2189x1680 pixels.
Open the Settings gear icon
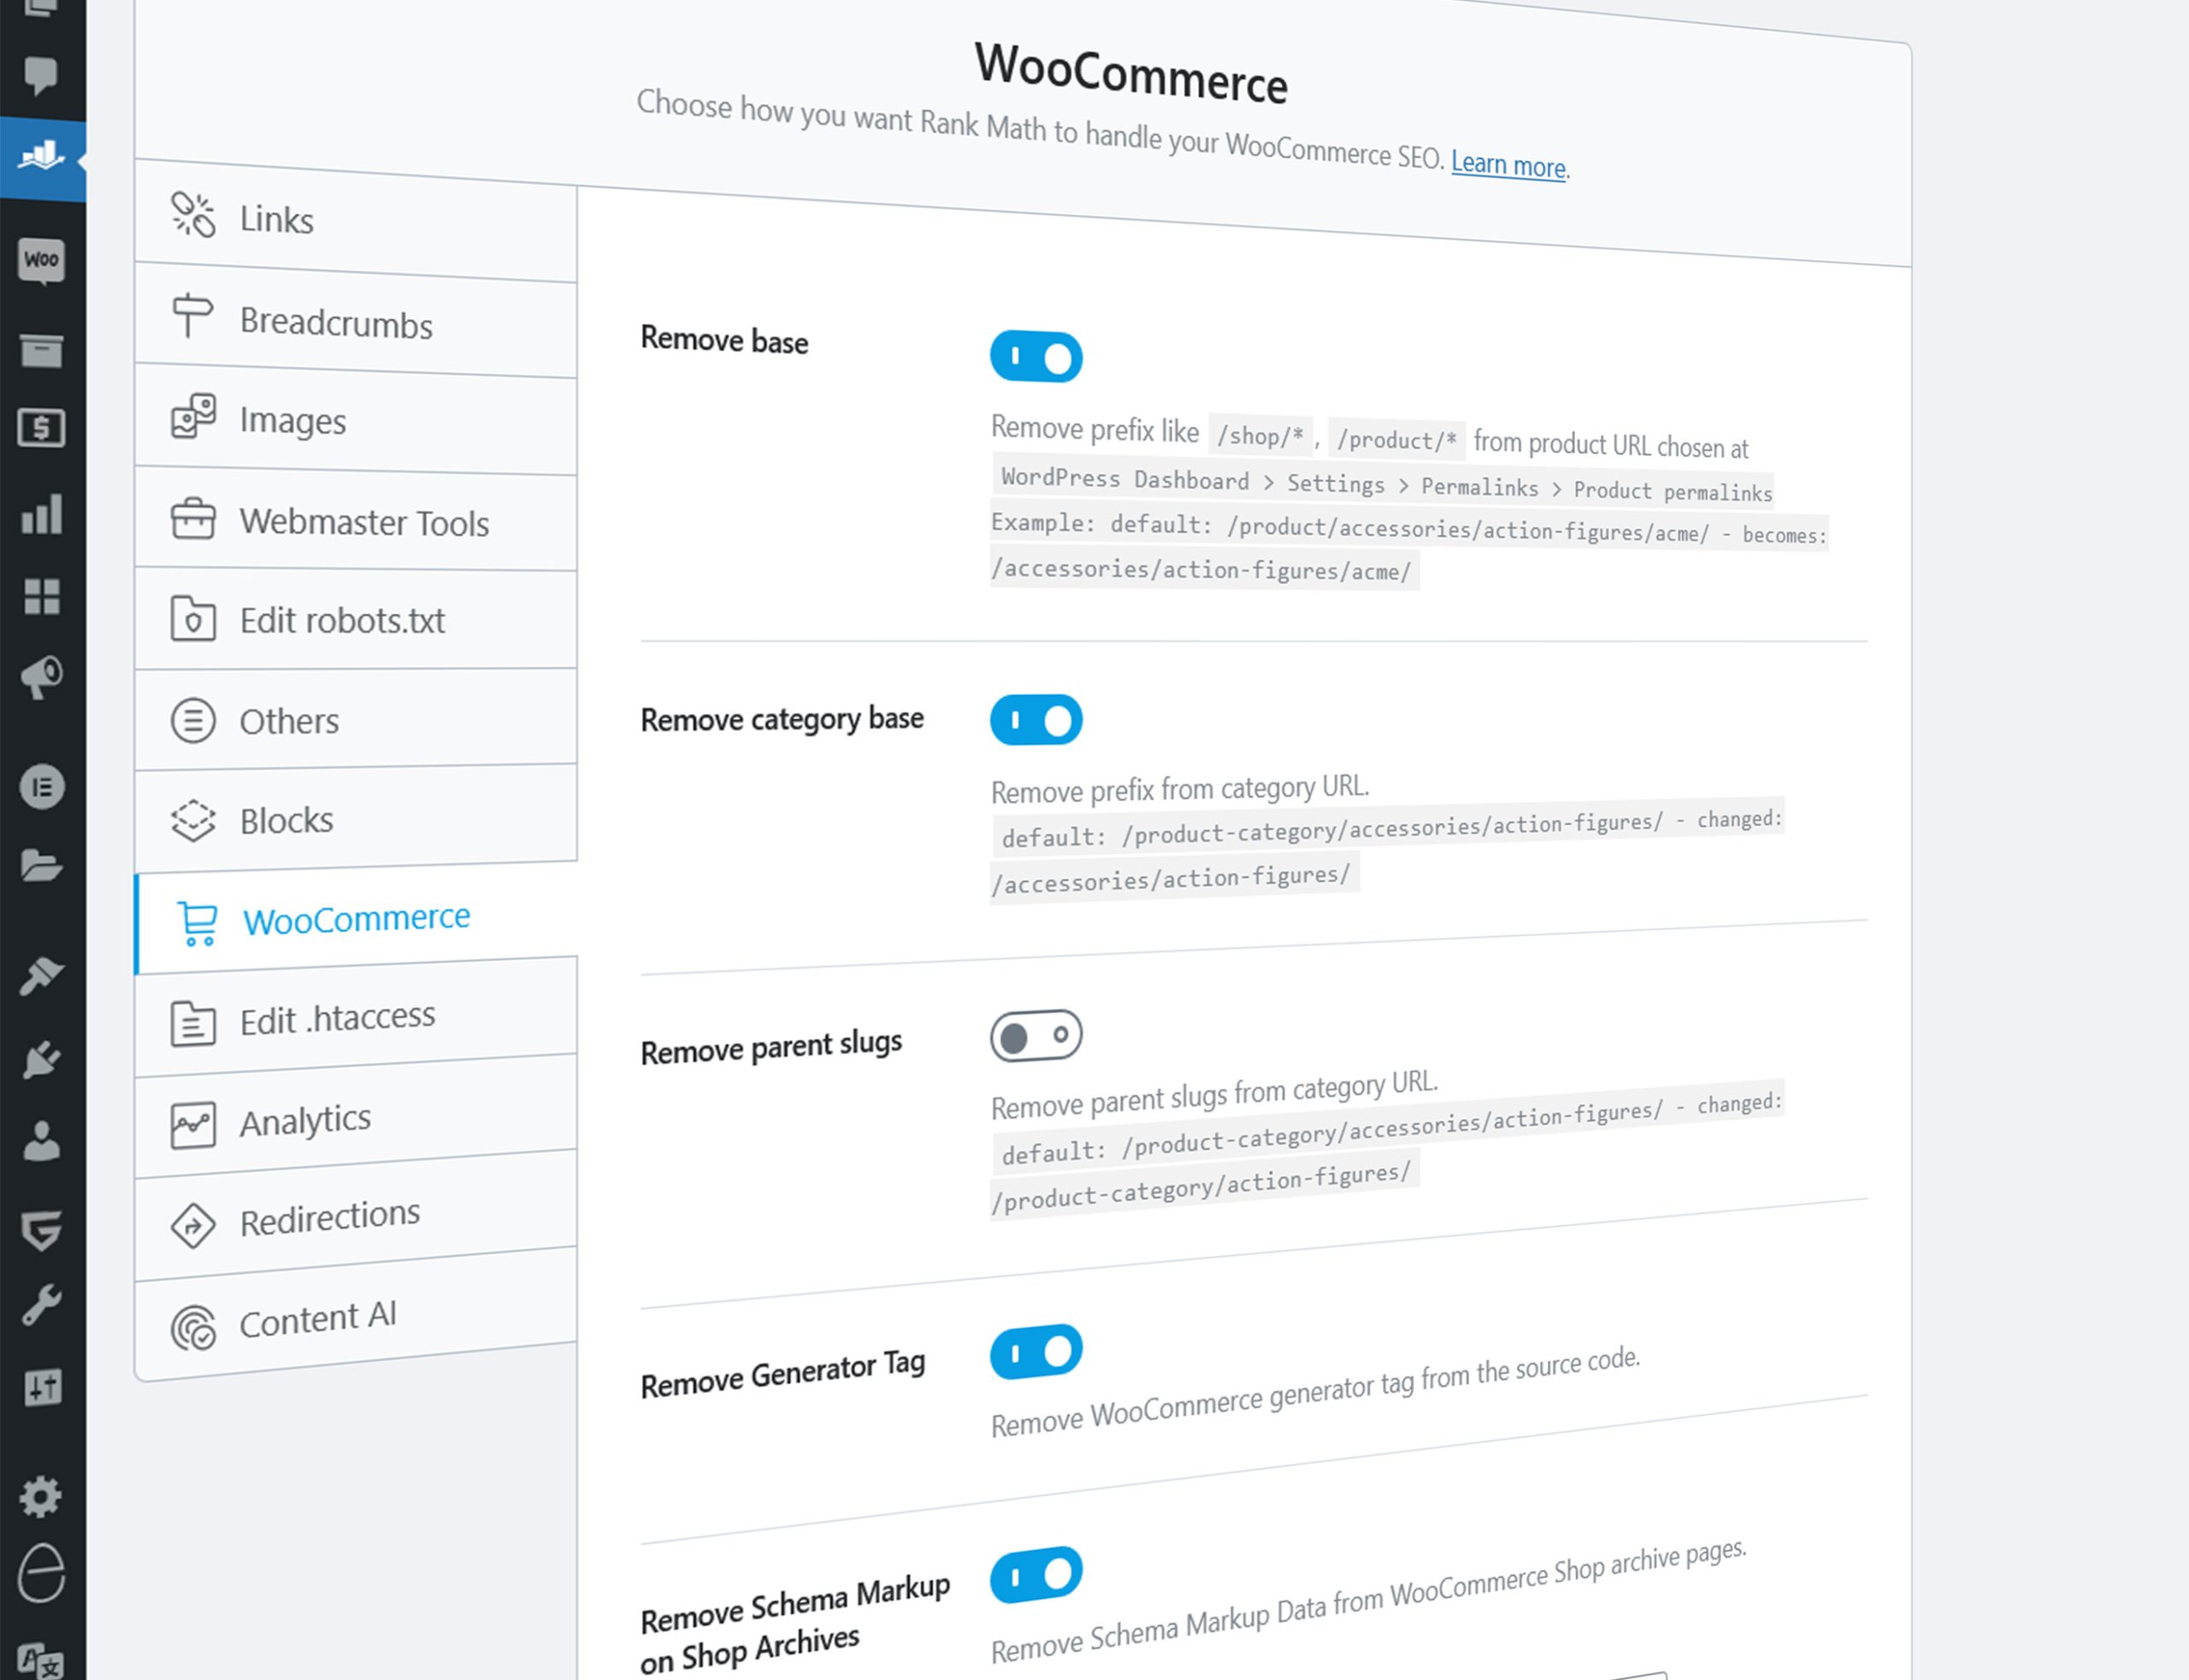41,1496
